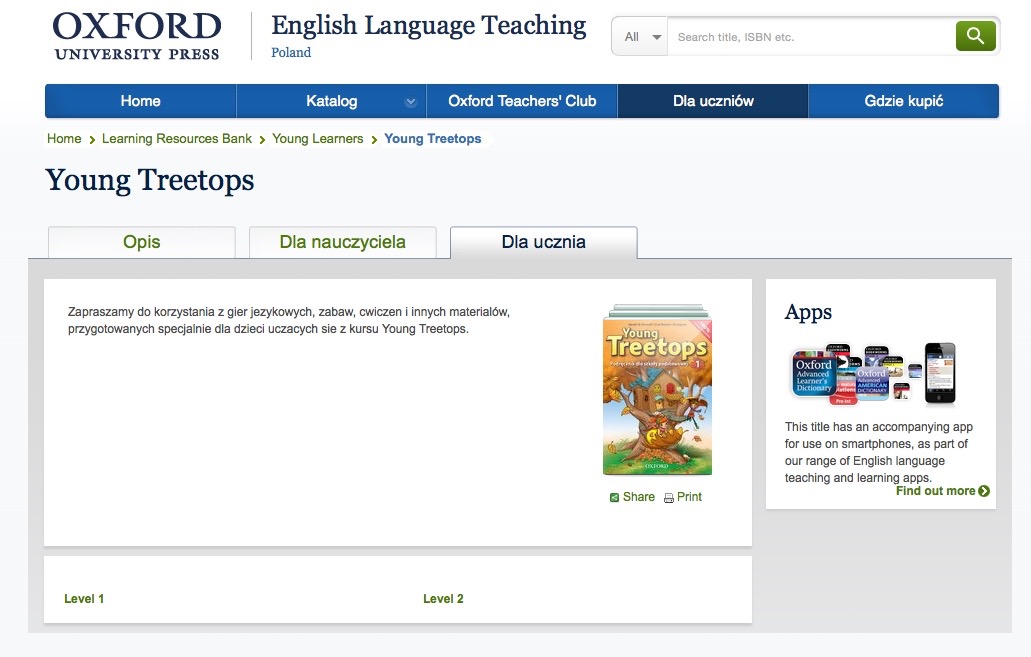1031x657 pixels.
Task: Expand the Katalog menu arrow
Action: click(410, 102)
